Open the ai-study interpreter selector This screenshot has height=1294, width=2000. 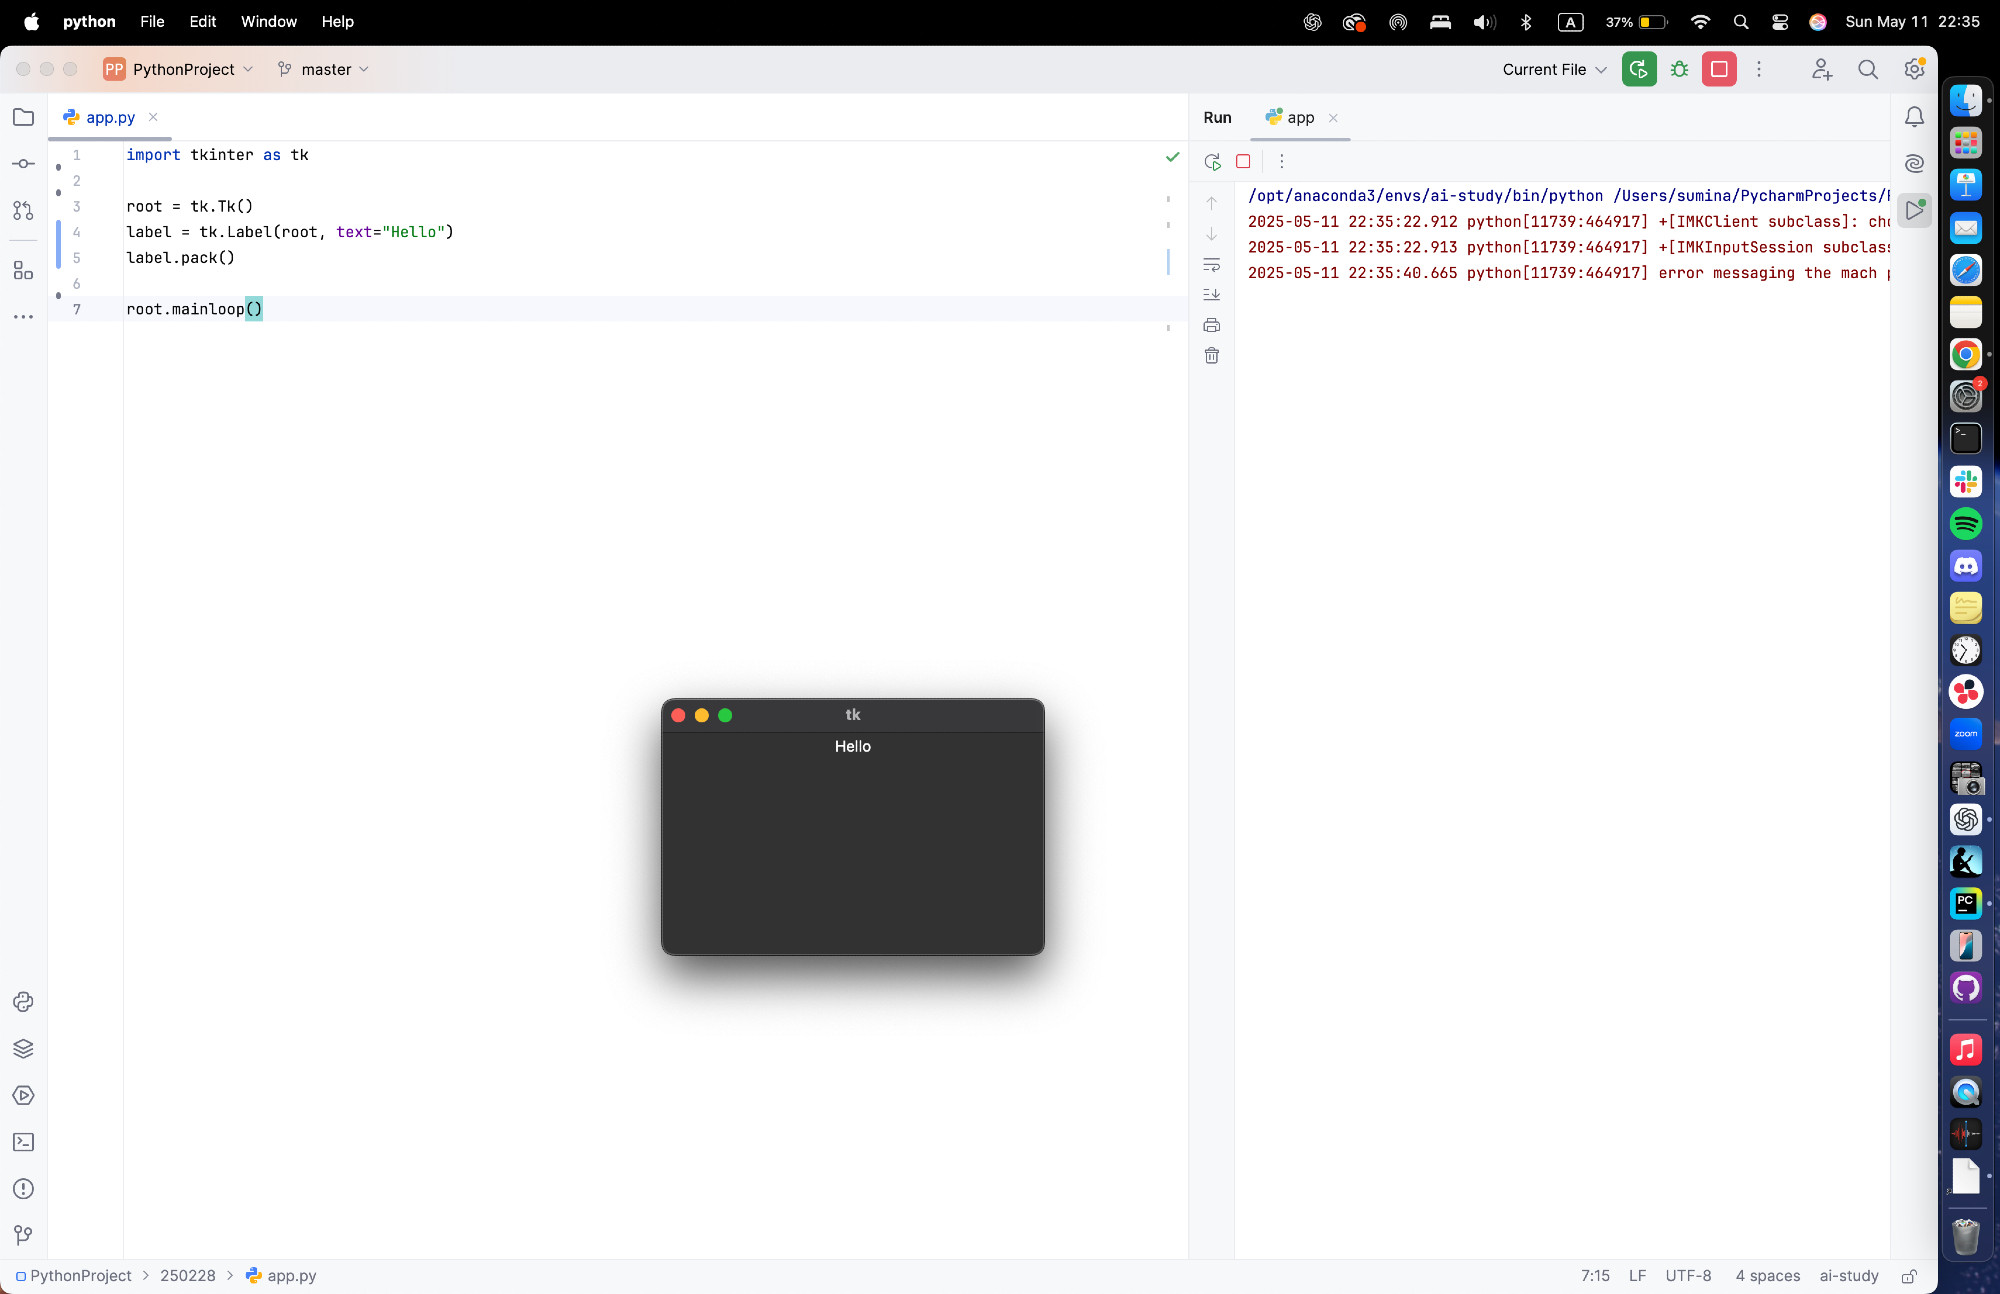tap(1848, 1276)
